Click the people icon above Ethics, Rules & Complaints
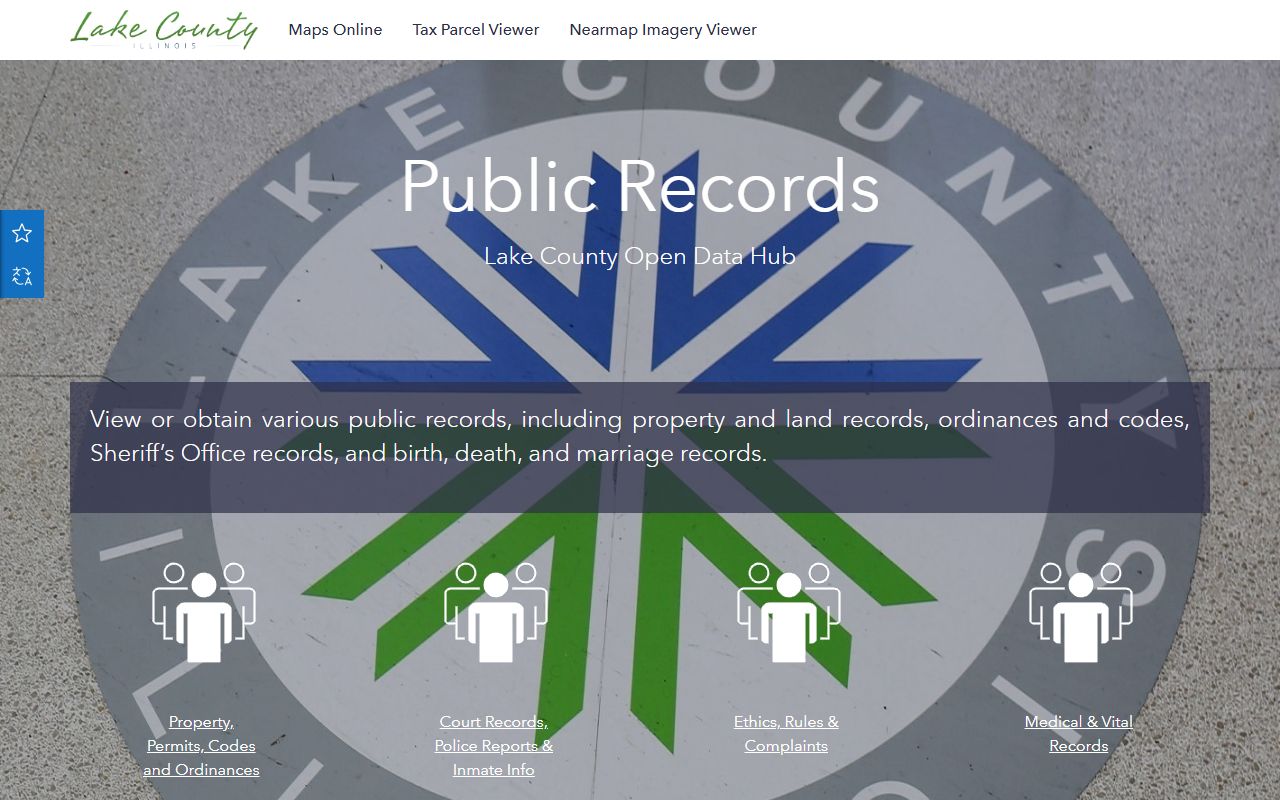Screen dimensions: 1280x800 789,612
